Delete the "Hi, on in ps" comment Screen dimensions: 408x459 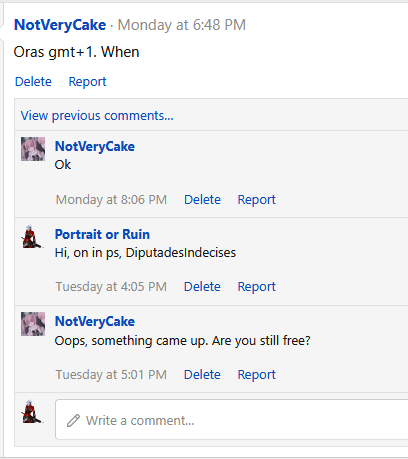pos(202,287)
